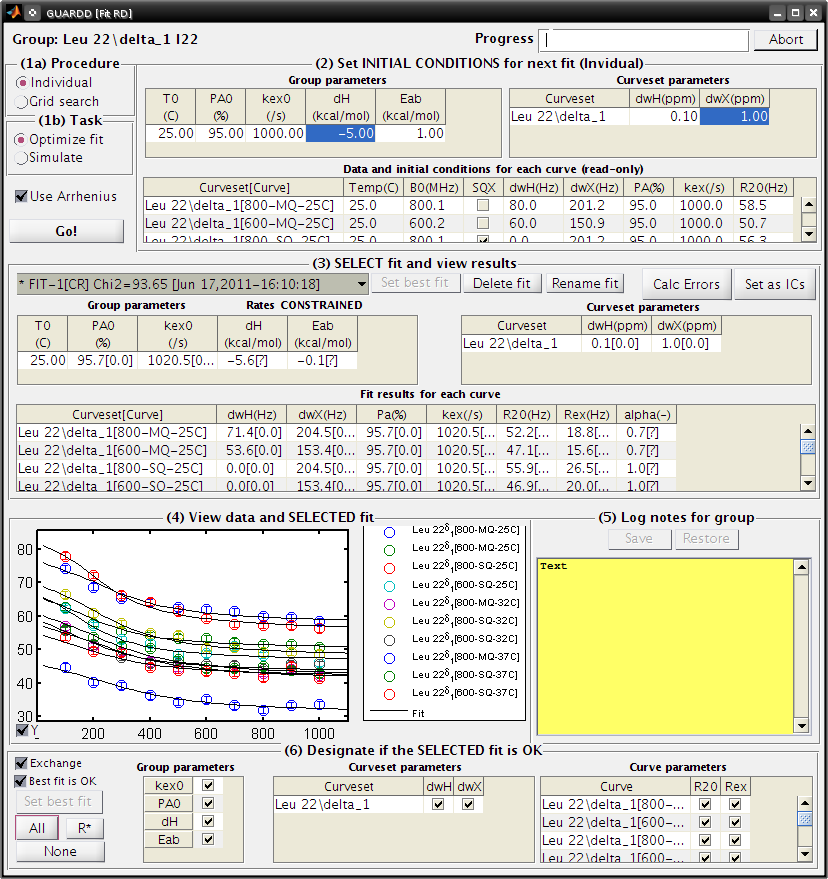Viewport: 828px width, 879px height.
Task: Edit the Eab initial value 1.00
Action: (x=410, y=133)
